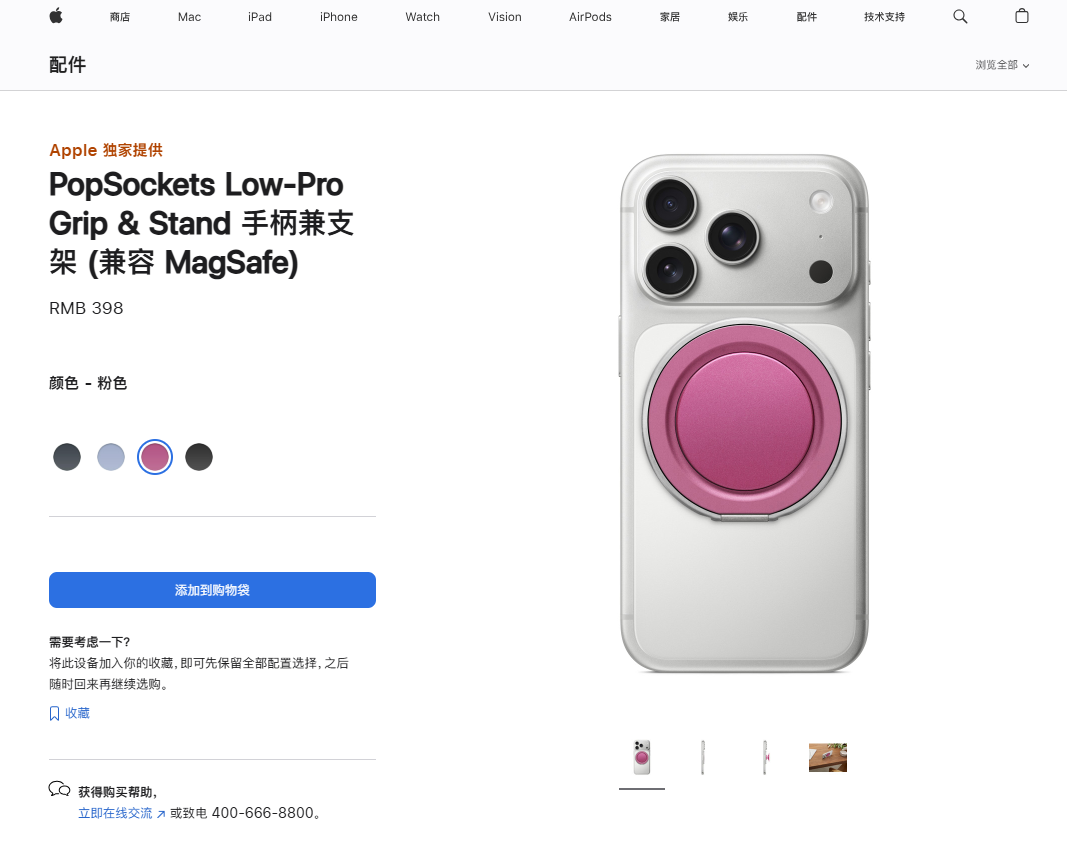Select the light blue color swatch
Screen dimensions: 1067x848
(x=111, y=457)
